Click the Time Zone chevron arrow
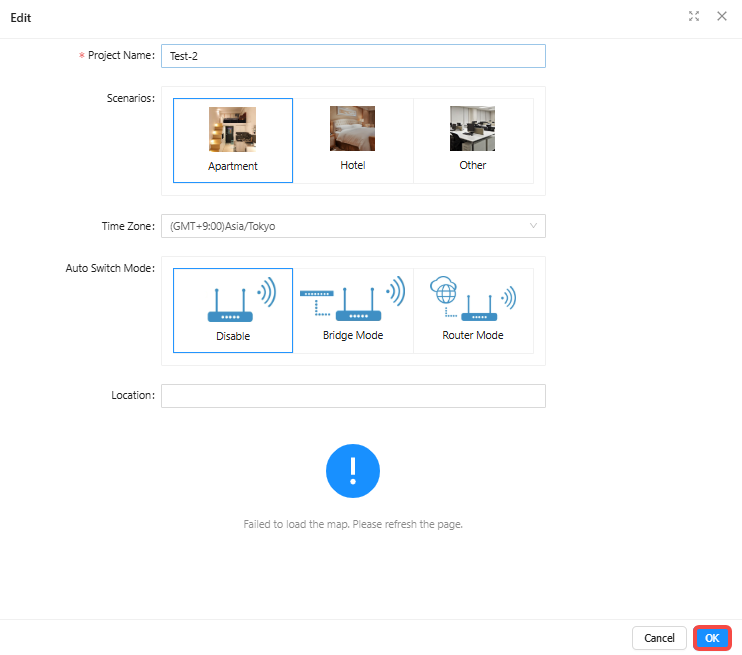The height and width of the screenshot is (655, 742). [x=533, y=226]
